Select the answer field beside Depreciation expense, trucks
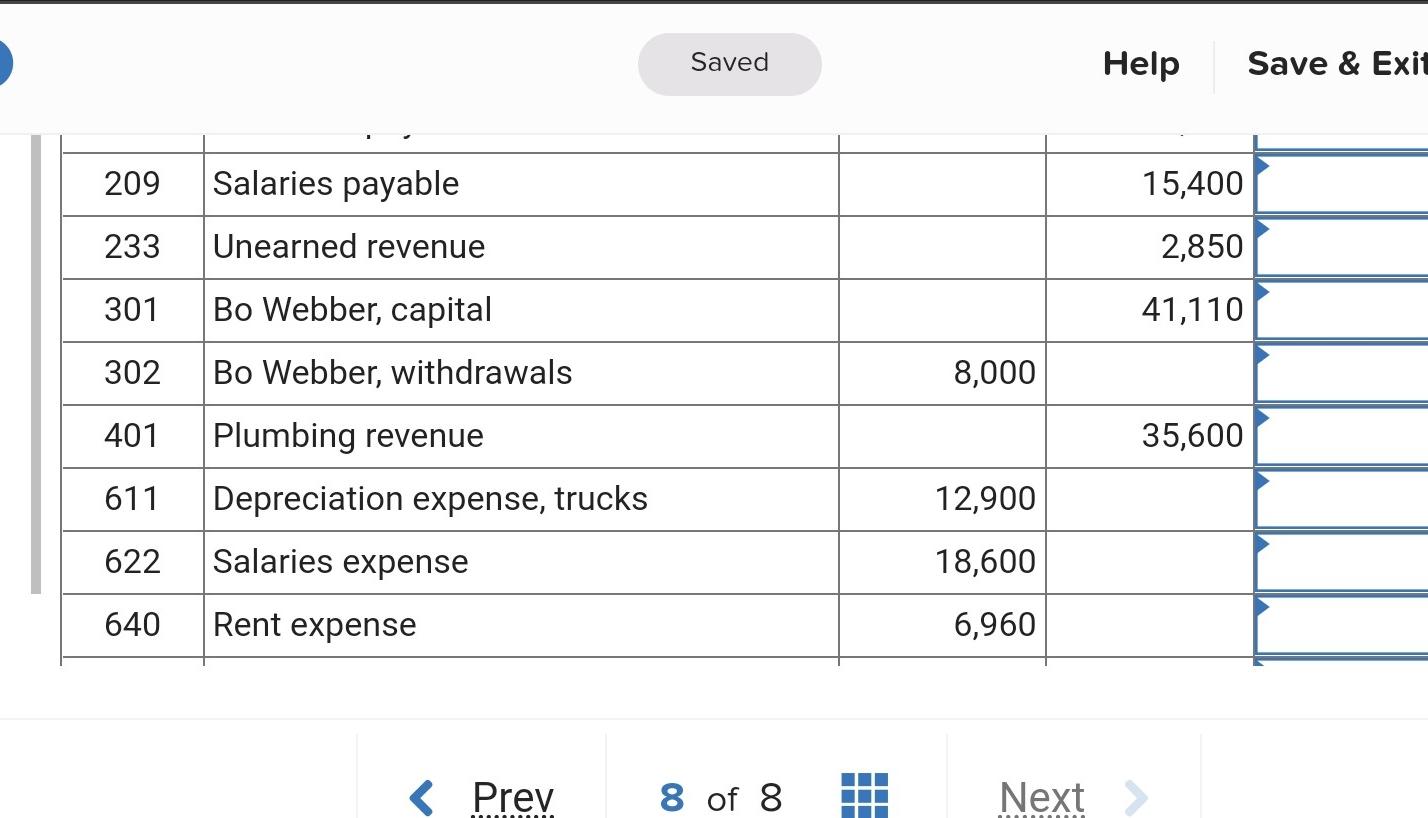 [1345, 498]
